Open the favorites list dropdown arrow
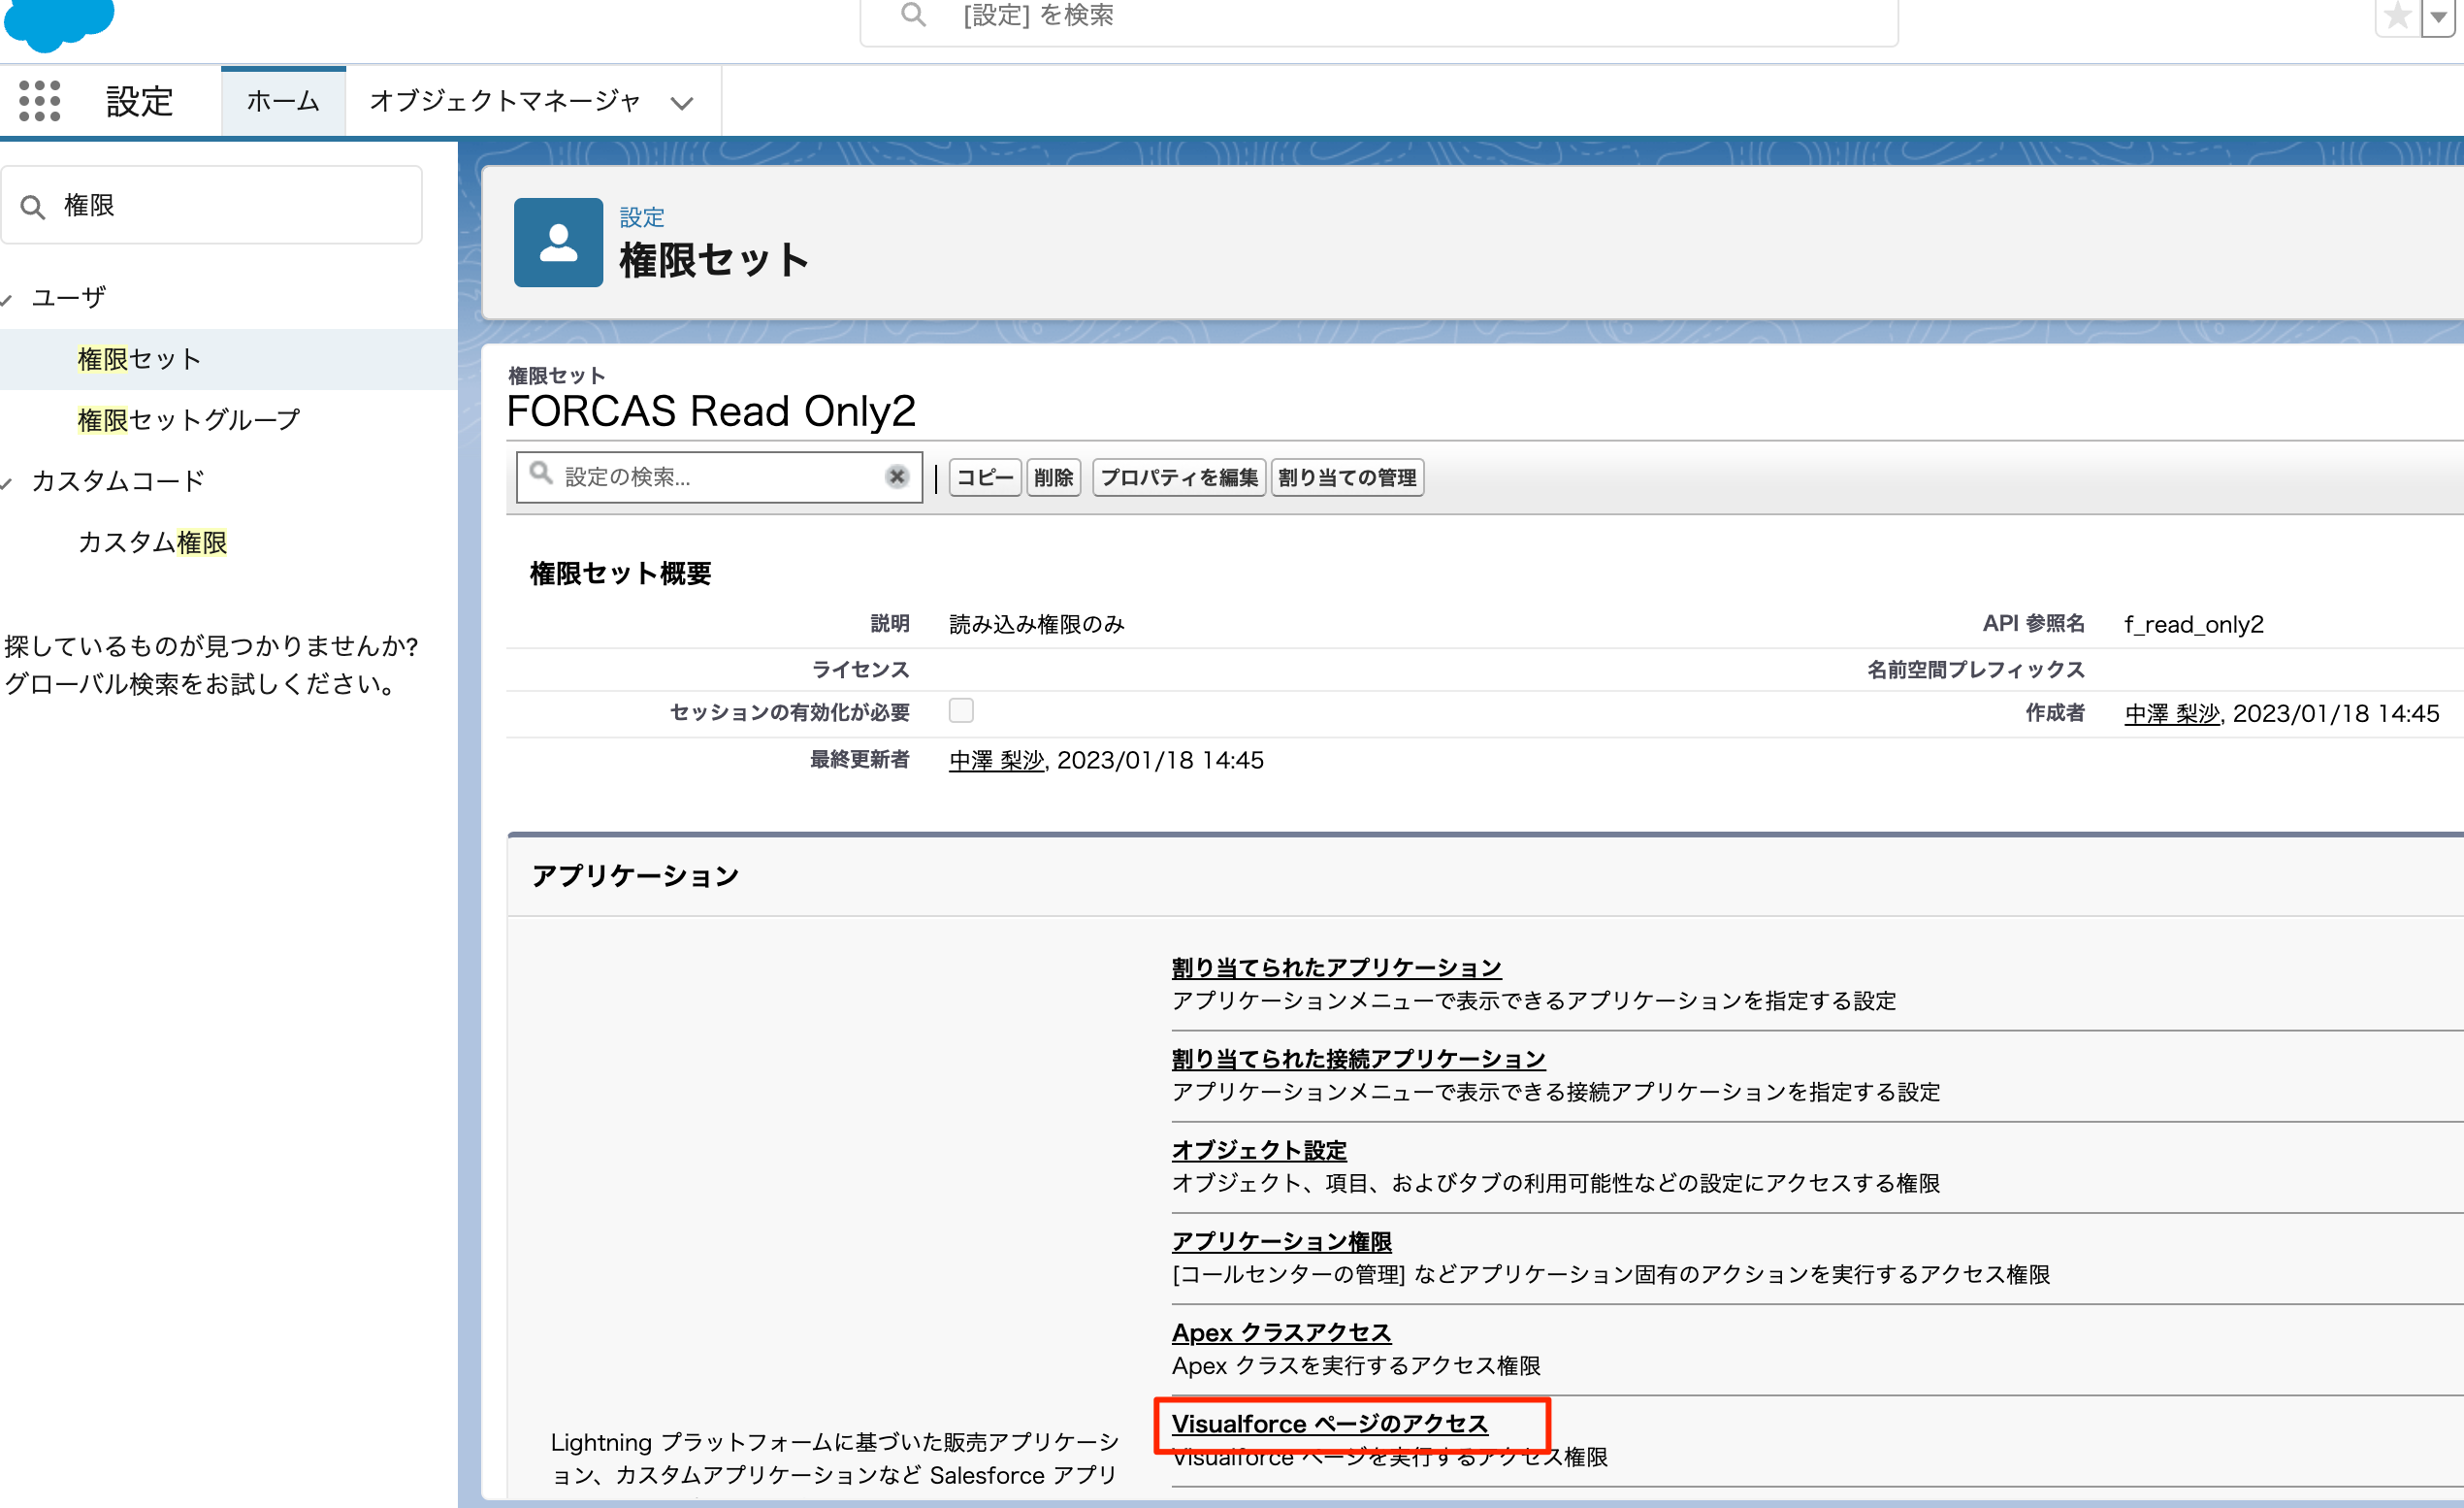The width and height of the screenshot is (2464, 1508). [2438, 17]
